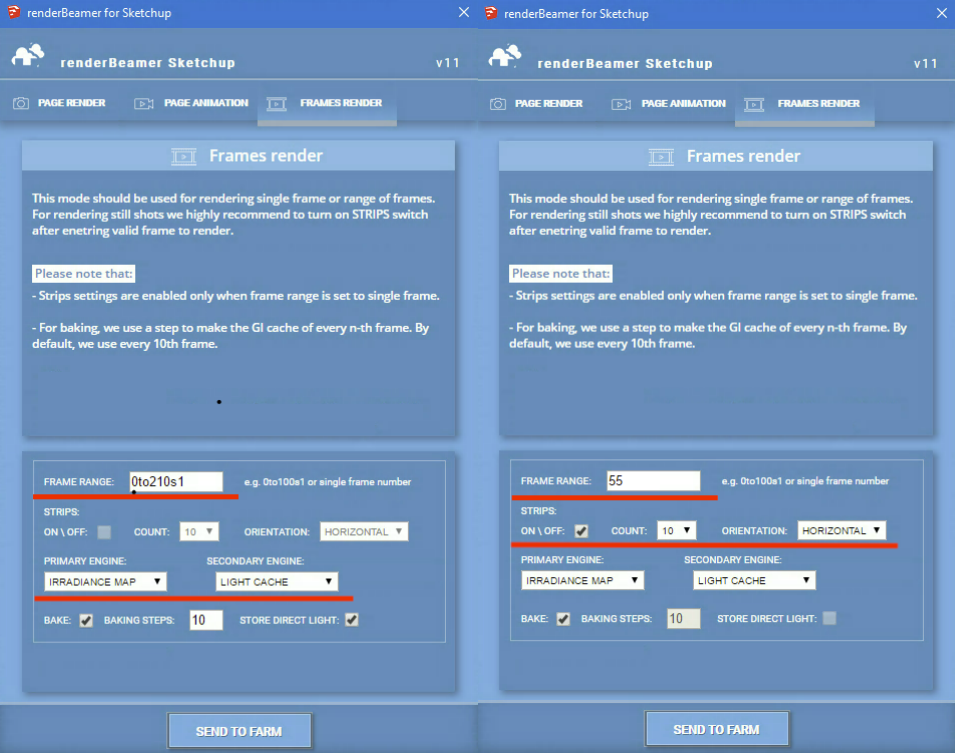Screen dimensions: 956x753
Task: Open Primary Engine dropdown in right window
Action: 582,580
